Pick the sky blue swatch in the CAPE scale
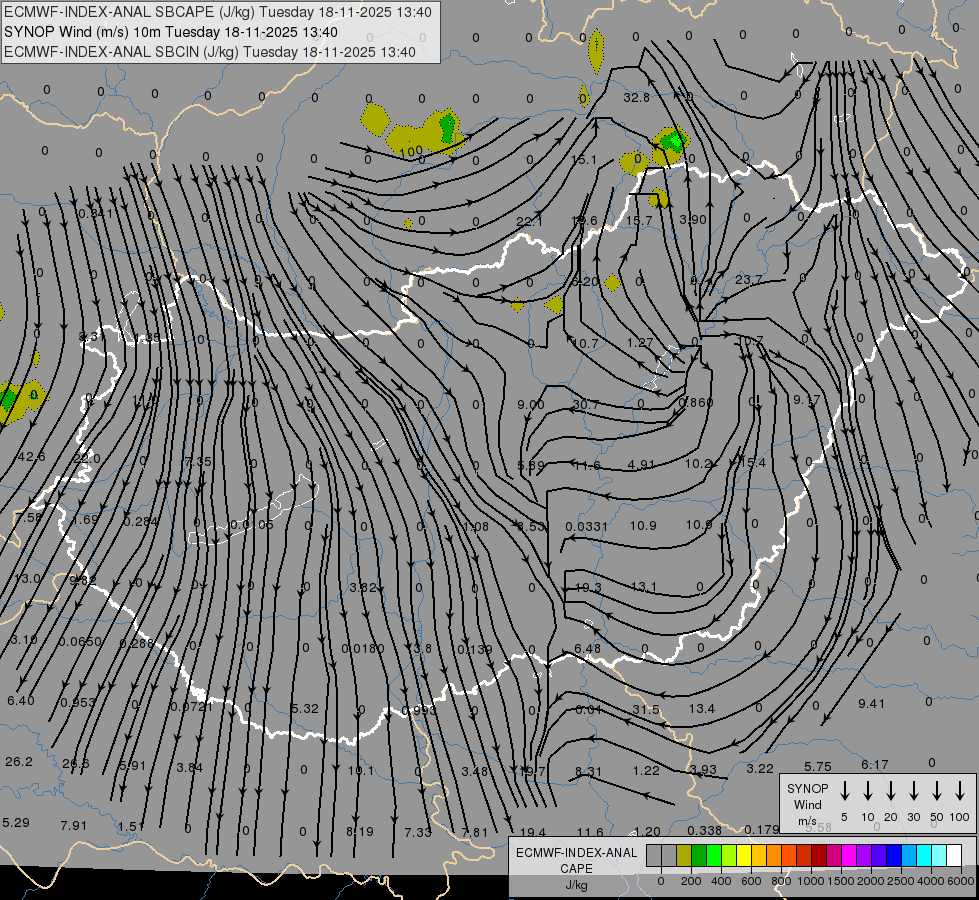The width and height of the screenshot is (979, 900). click(909, 855)
